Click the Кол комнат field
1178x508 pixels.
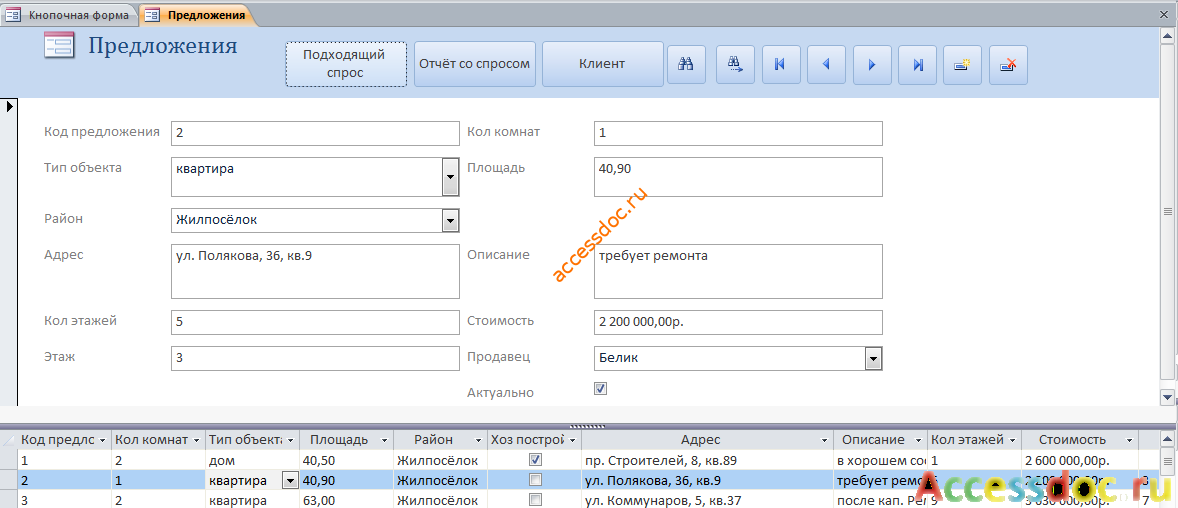(738, 133)
